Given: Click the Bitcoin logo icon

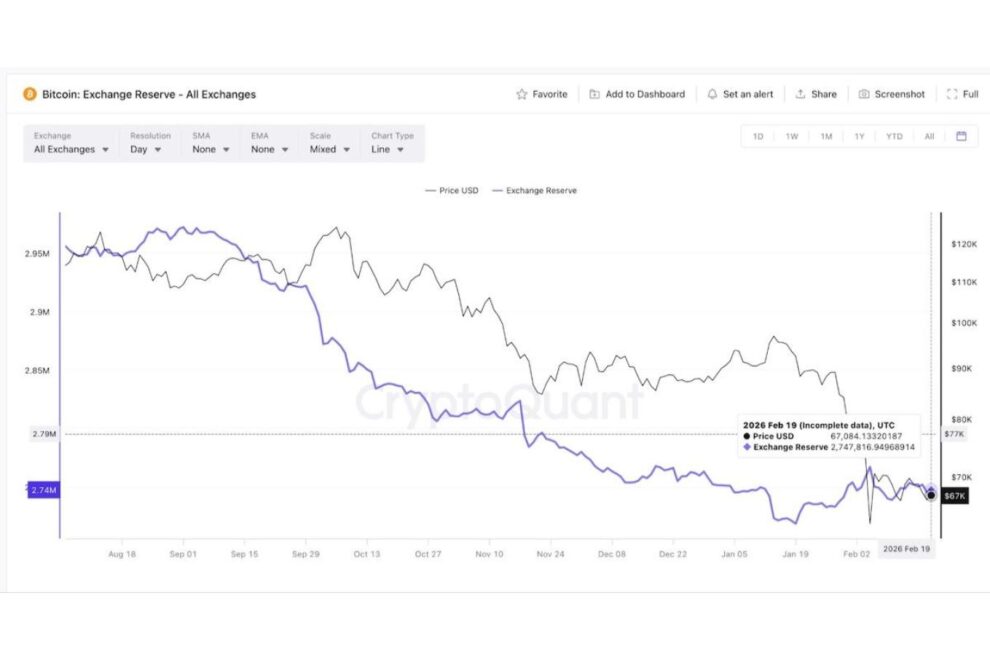Looking at the screenshot, I should click(30, 93).
